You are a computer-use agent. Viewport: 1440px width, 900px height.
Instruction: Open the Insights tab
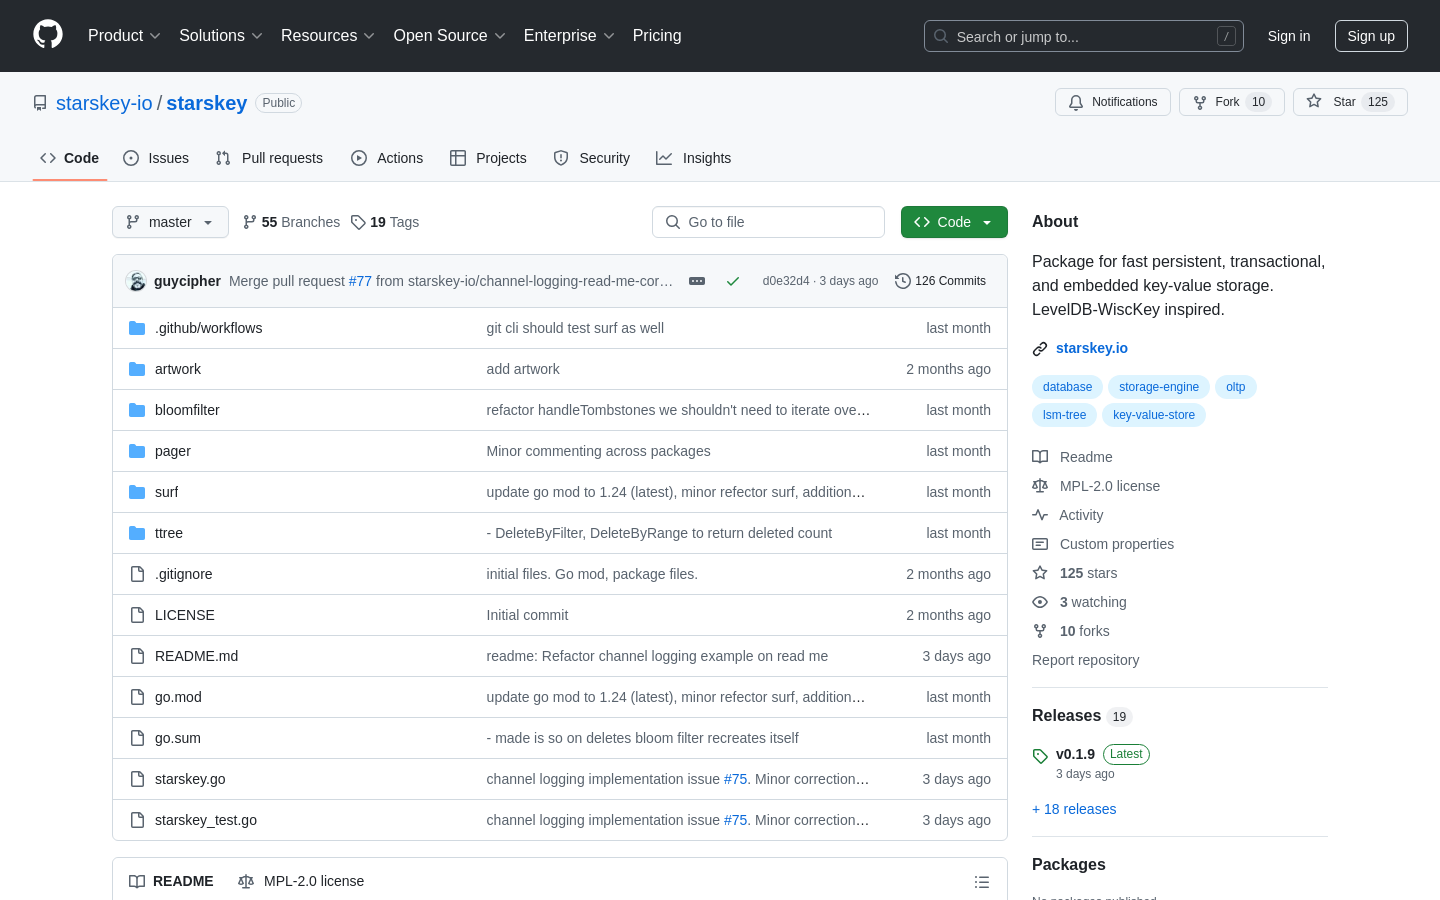694,158
